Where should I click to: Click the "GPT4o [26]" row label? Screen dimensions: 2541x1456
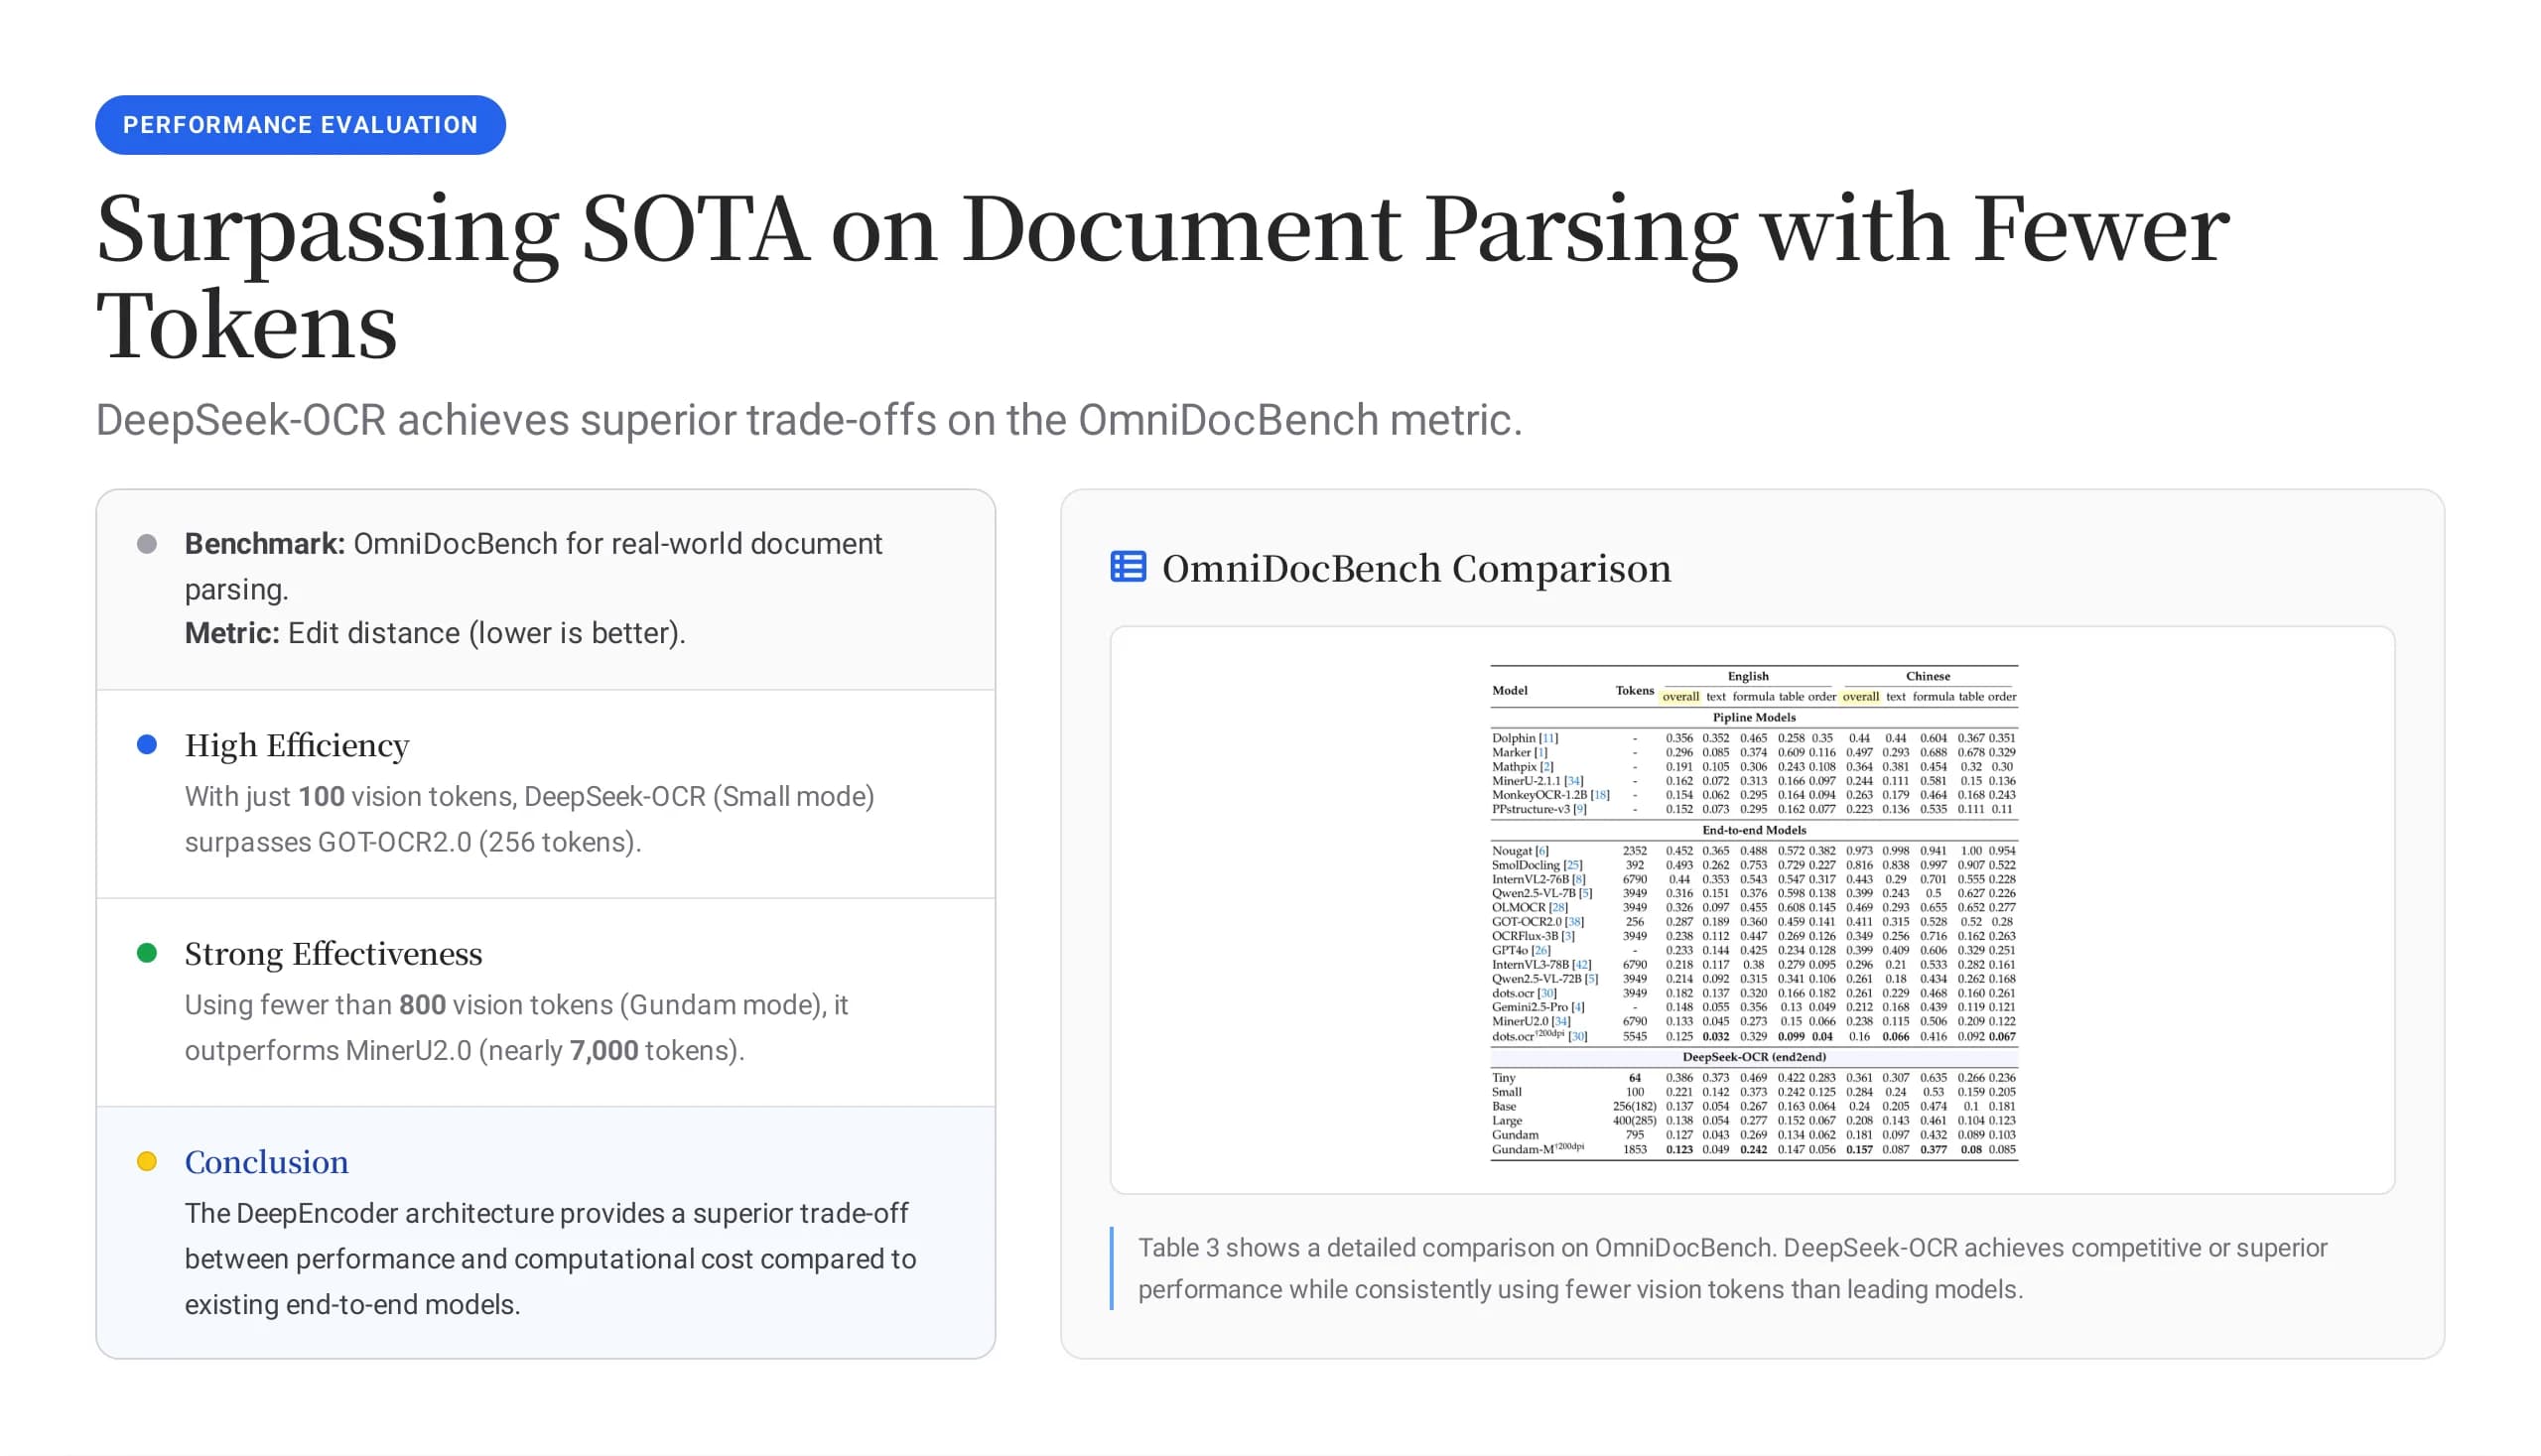coord(1521,950)
